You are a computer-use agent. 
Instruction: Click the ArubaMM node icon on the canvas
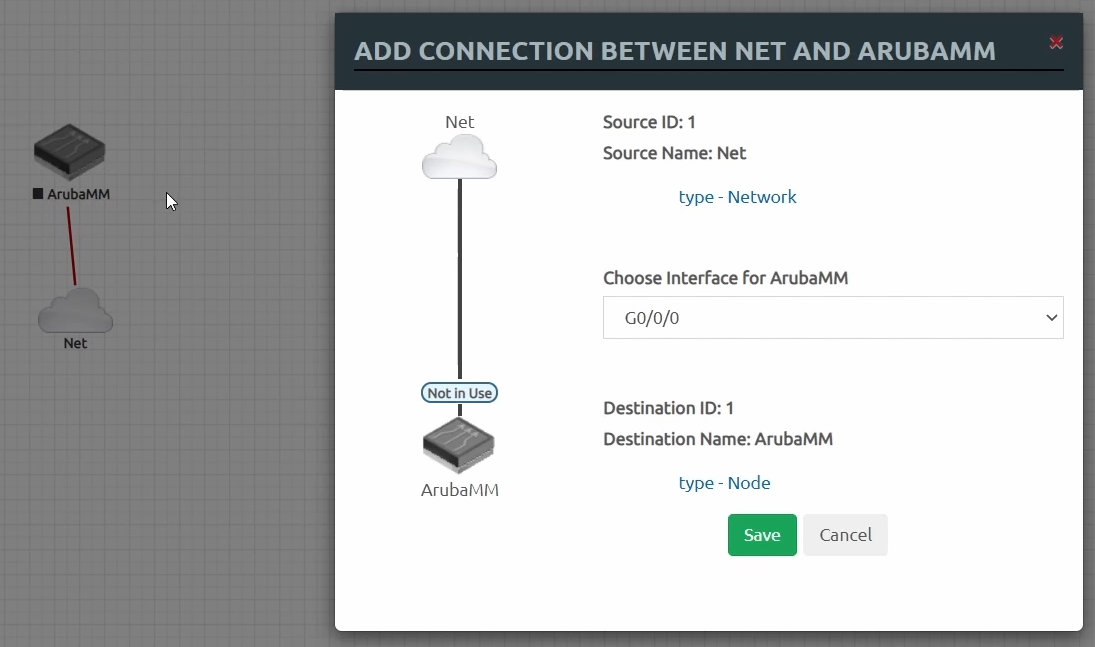click(69, 152)
